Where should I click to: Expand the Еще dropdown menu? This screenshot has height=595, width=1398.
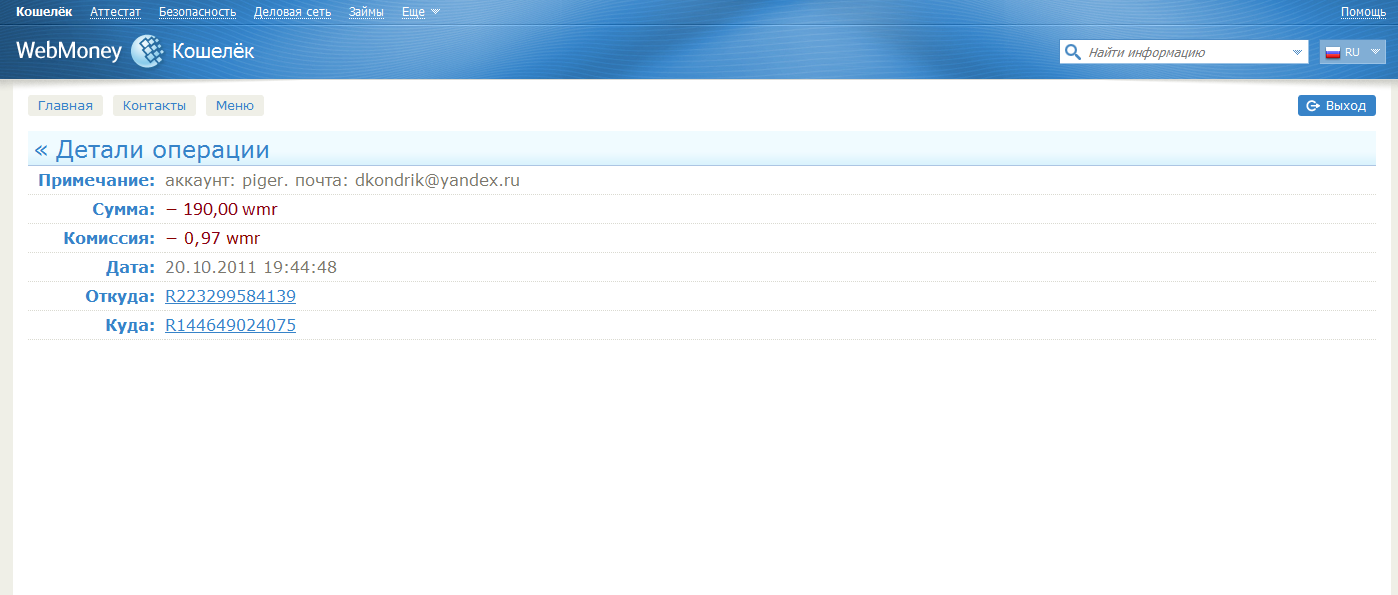coord(420,12)
